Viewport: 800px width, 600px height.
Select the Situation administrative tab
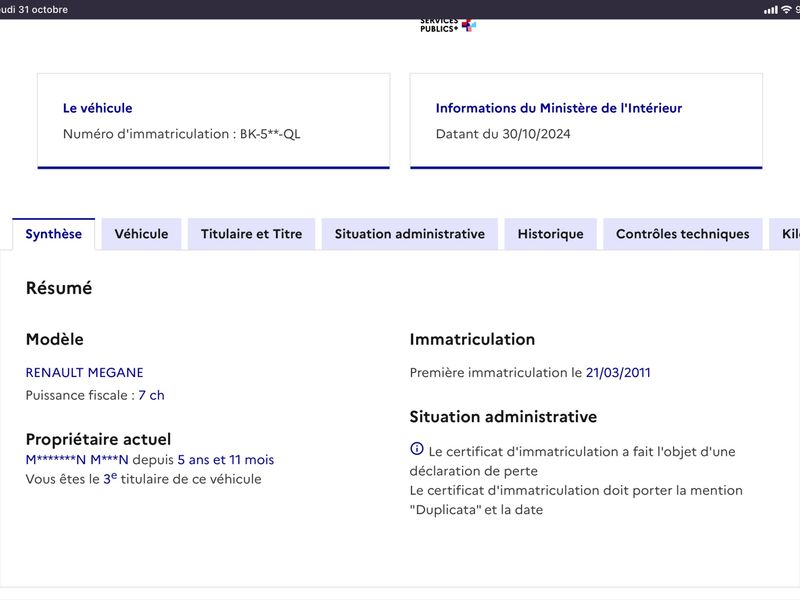coord(410,234)
